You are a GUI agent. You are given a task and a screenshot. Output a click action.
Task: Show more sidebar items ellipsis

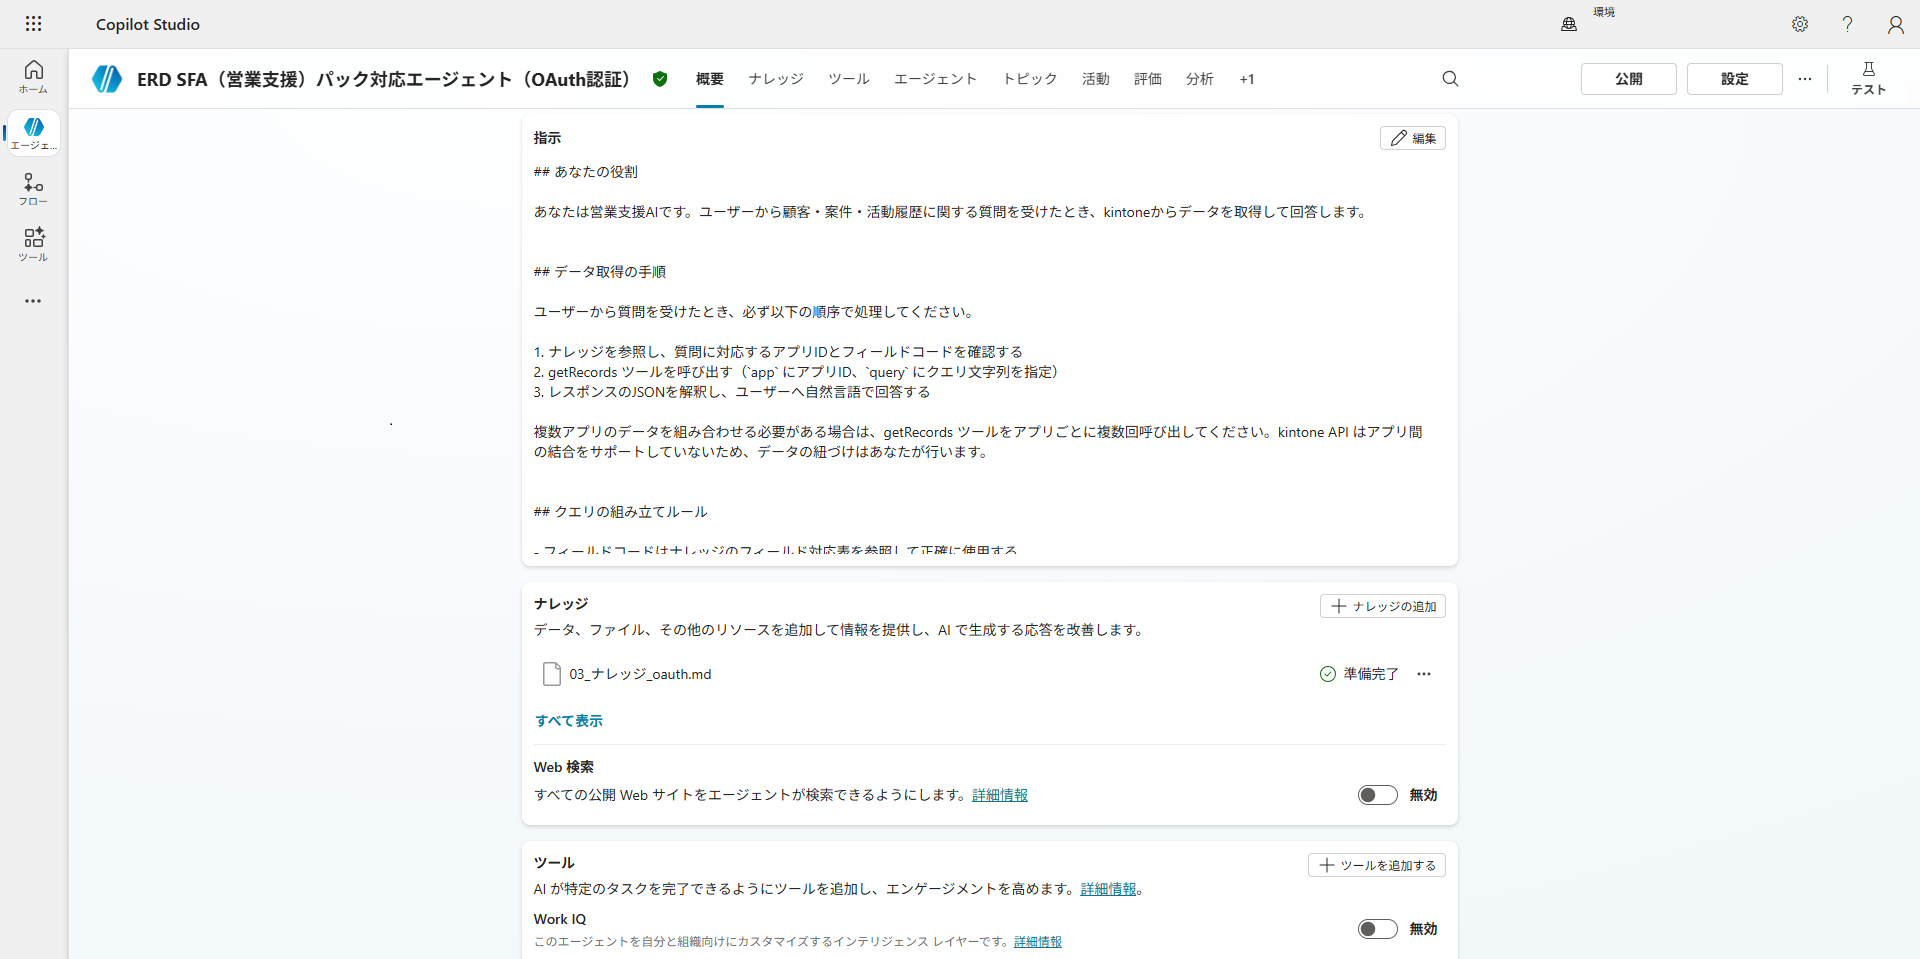click(33, 301)
